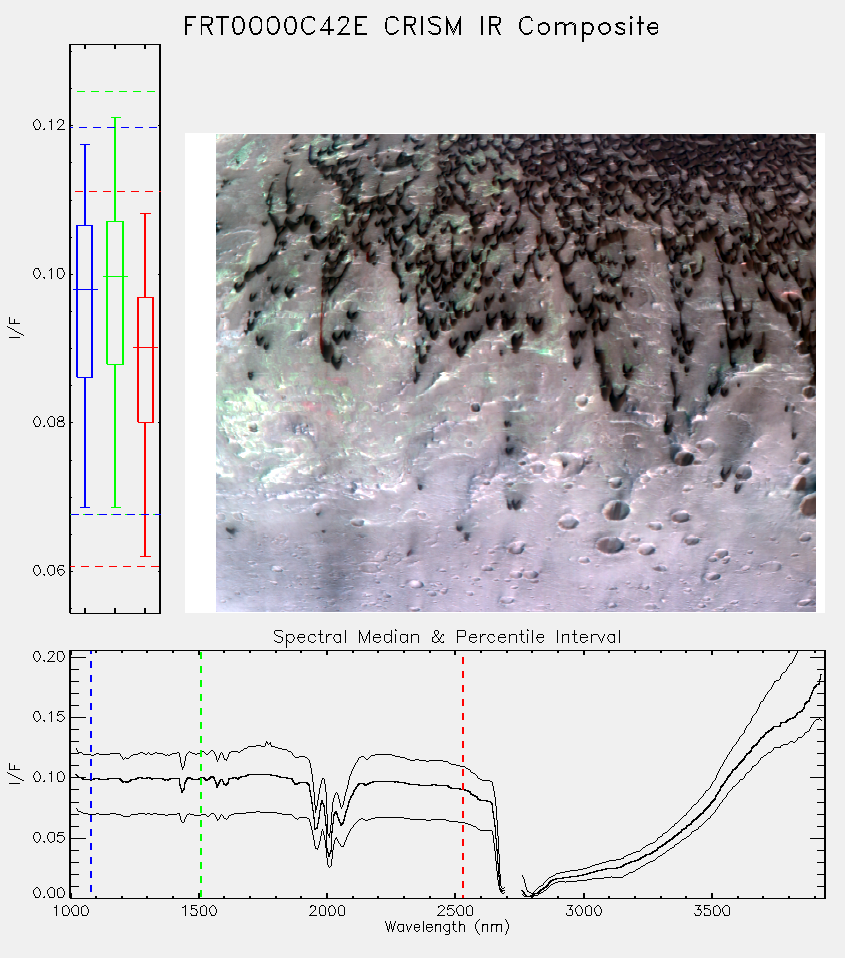Click the green dashed wavelength marker line
The image size is (845, 958).
pos(201,773)
